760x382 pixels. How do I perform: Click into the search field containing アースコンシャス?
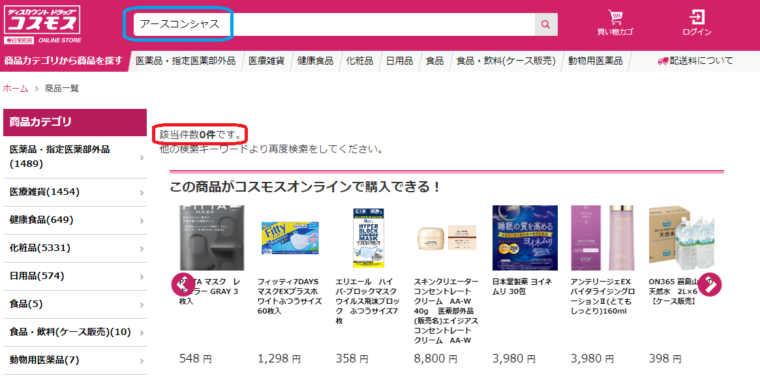tap(334, 24)
